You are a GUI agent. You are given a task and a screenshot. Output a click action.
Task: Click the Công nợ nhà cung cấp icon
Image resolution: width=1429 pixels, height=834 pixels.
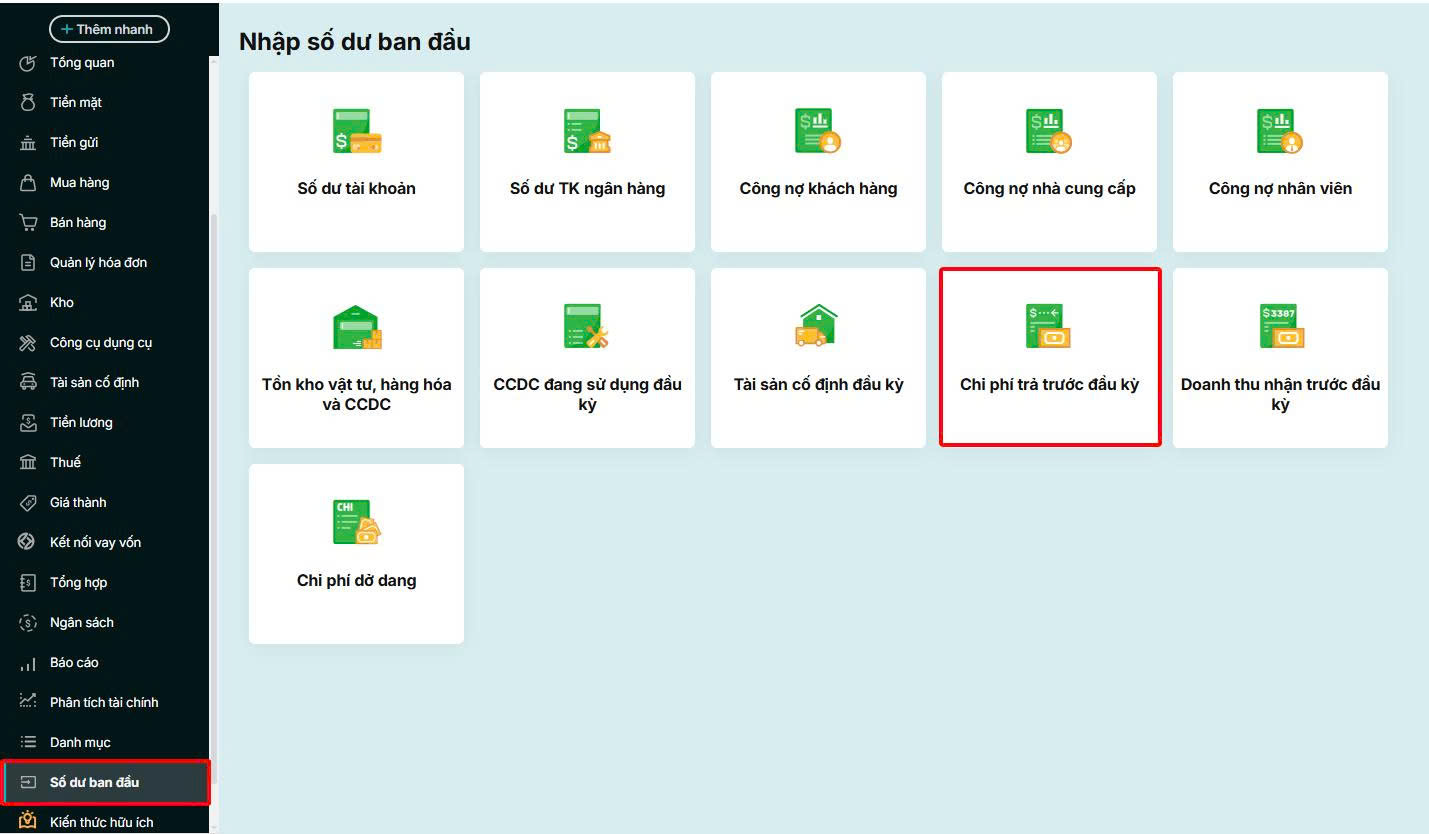pyautogui.click(x=1049, y=131)
